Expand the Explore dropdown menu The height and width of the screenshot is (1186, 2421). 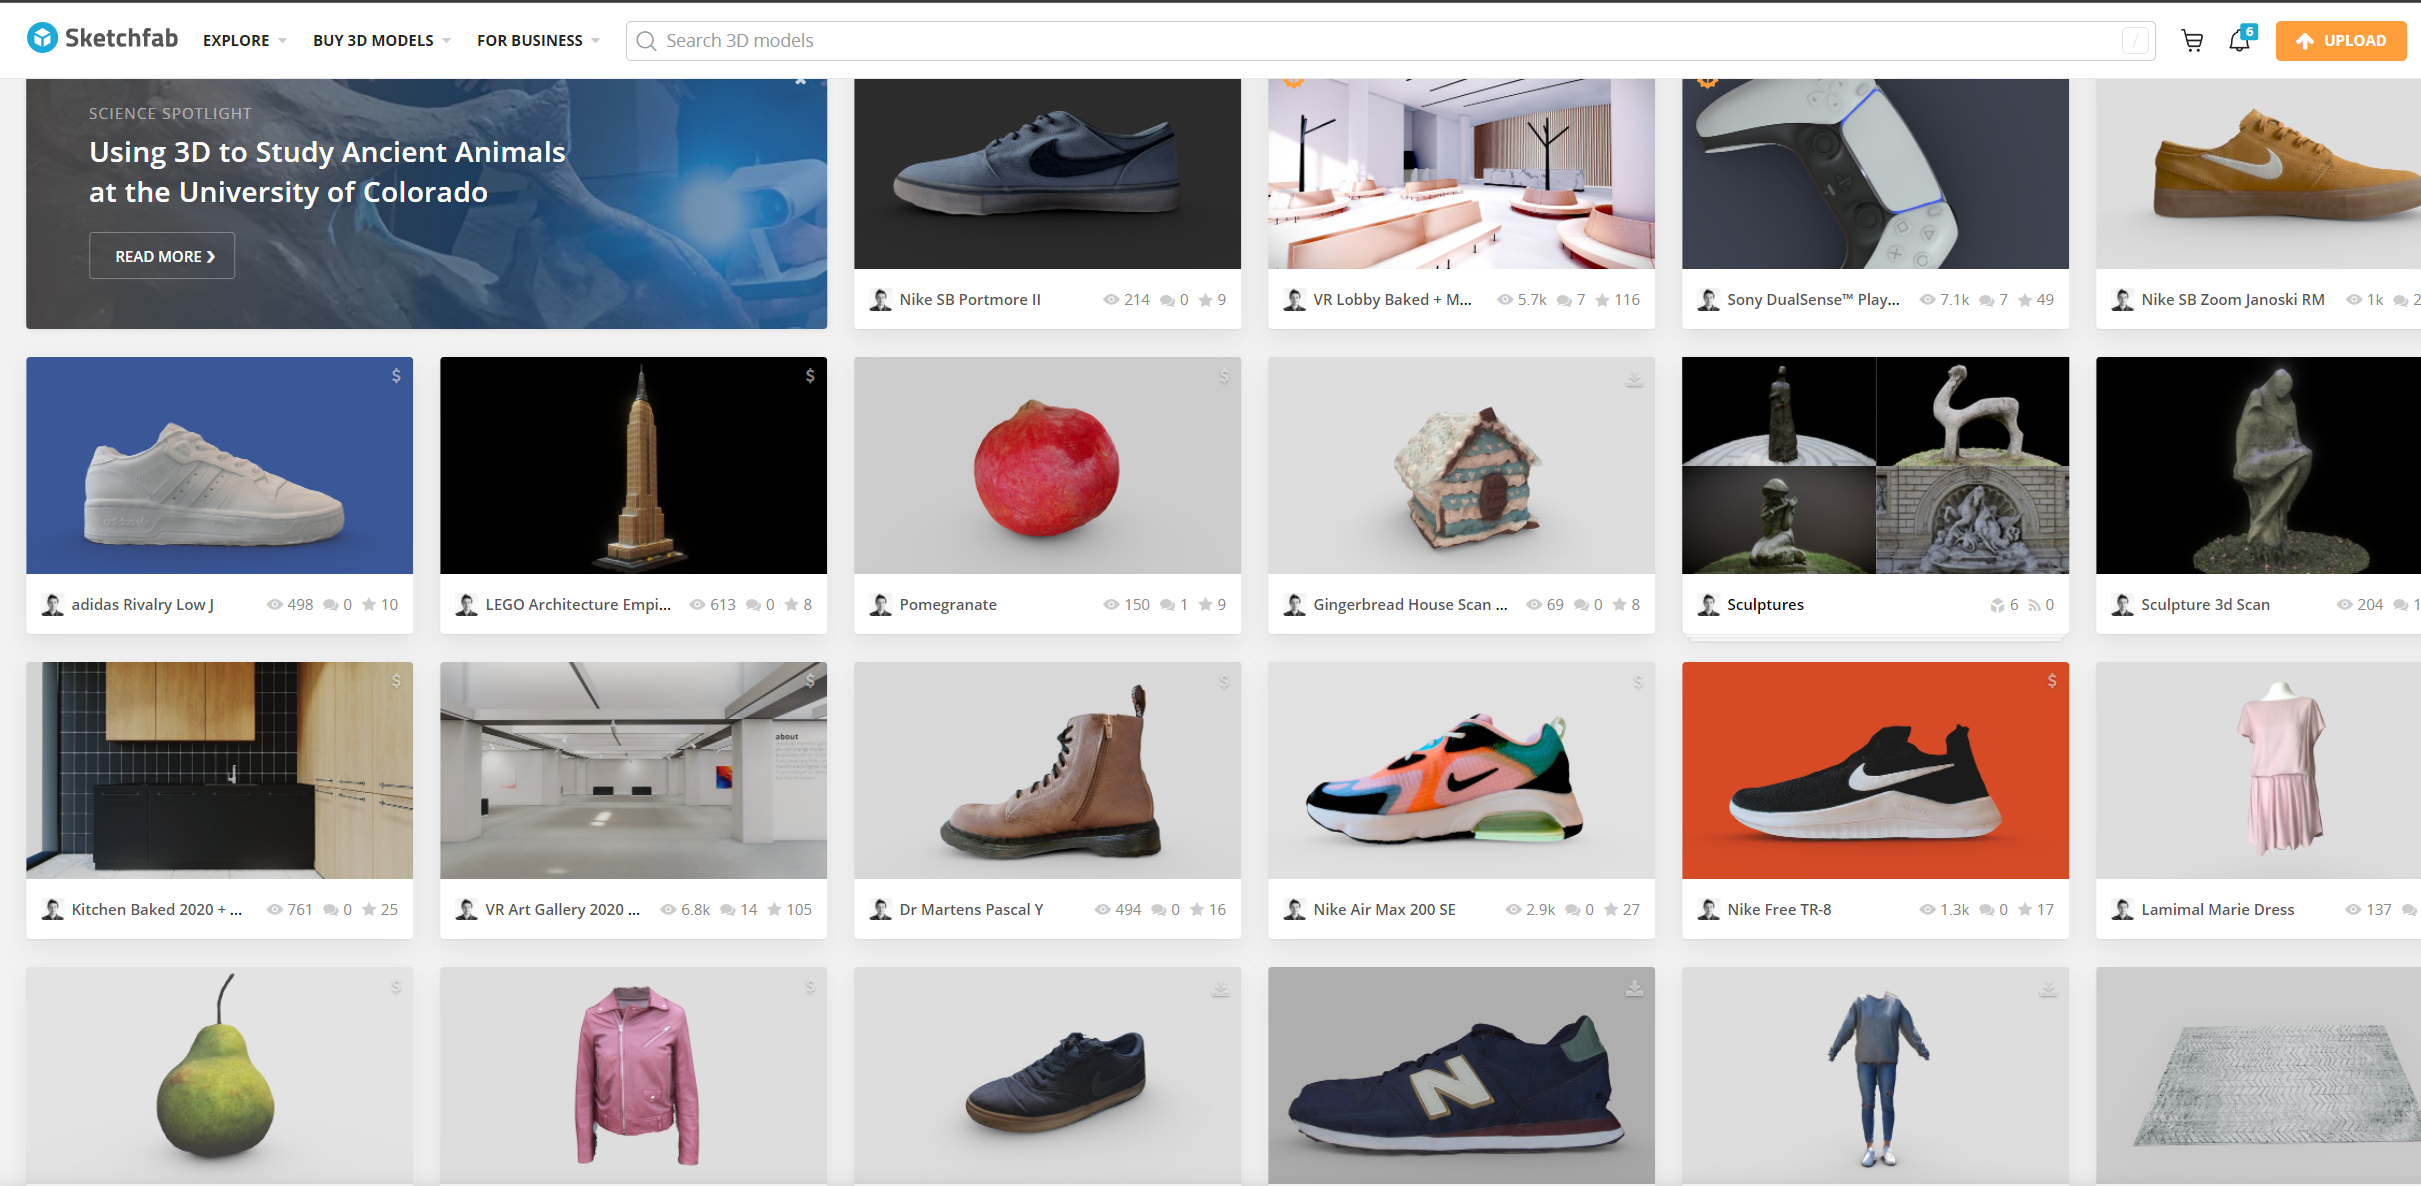pos(244,41)
